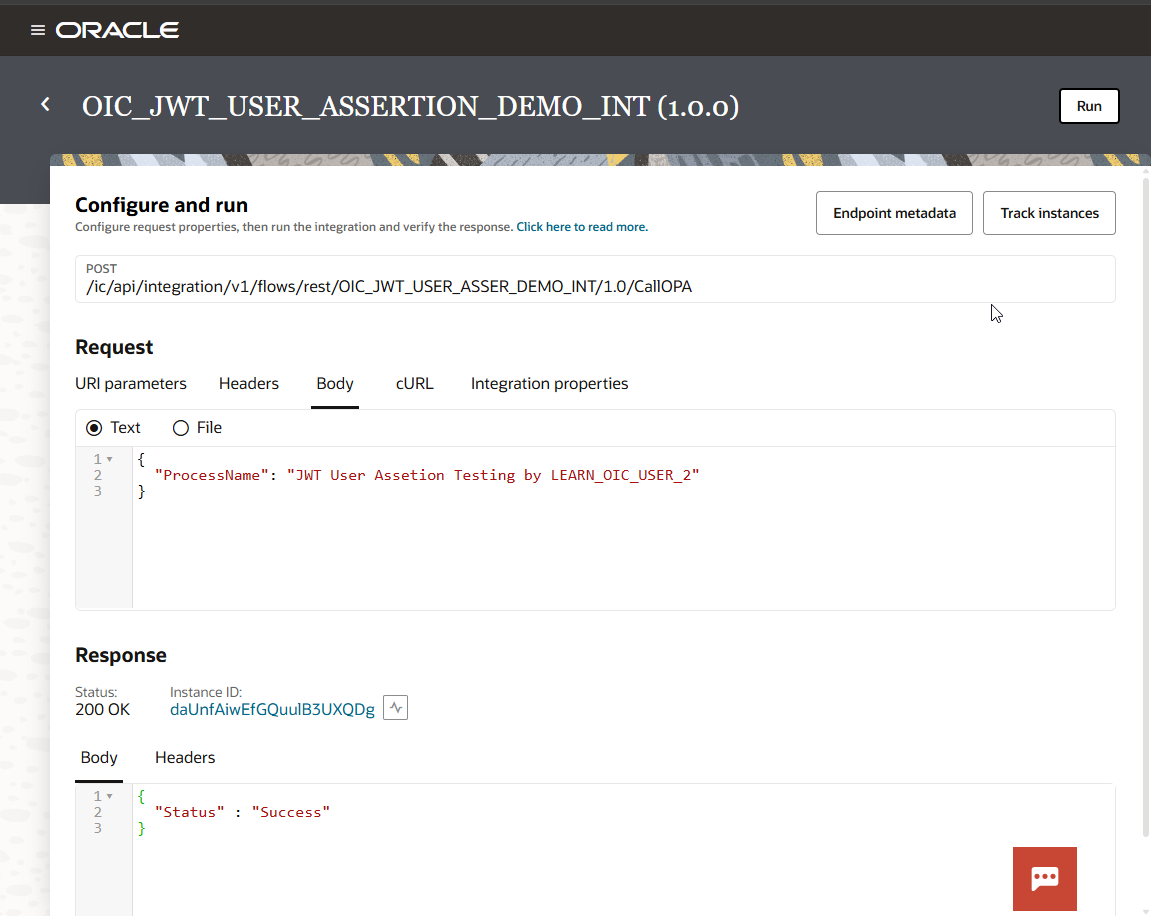1151x916 pixels.
Task: Click the Oracle logo
Action: point(117,30)
